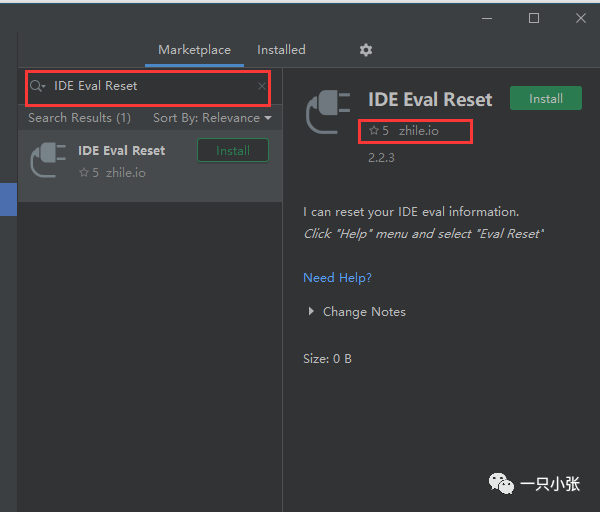Open search options via magnifier icon
The width and height of the screenshot is (600, 512).
point(38,86)
